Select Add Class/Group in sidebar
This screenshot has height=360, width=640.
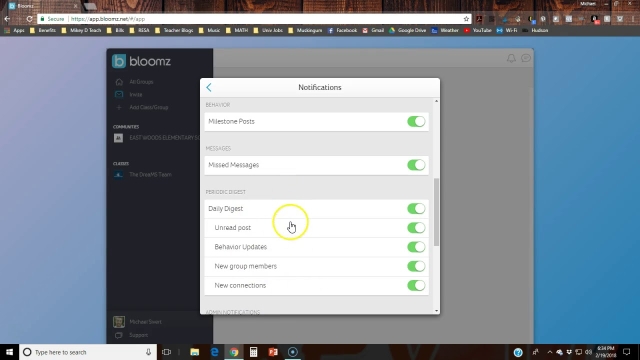point(149,107)
